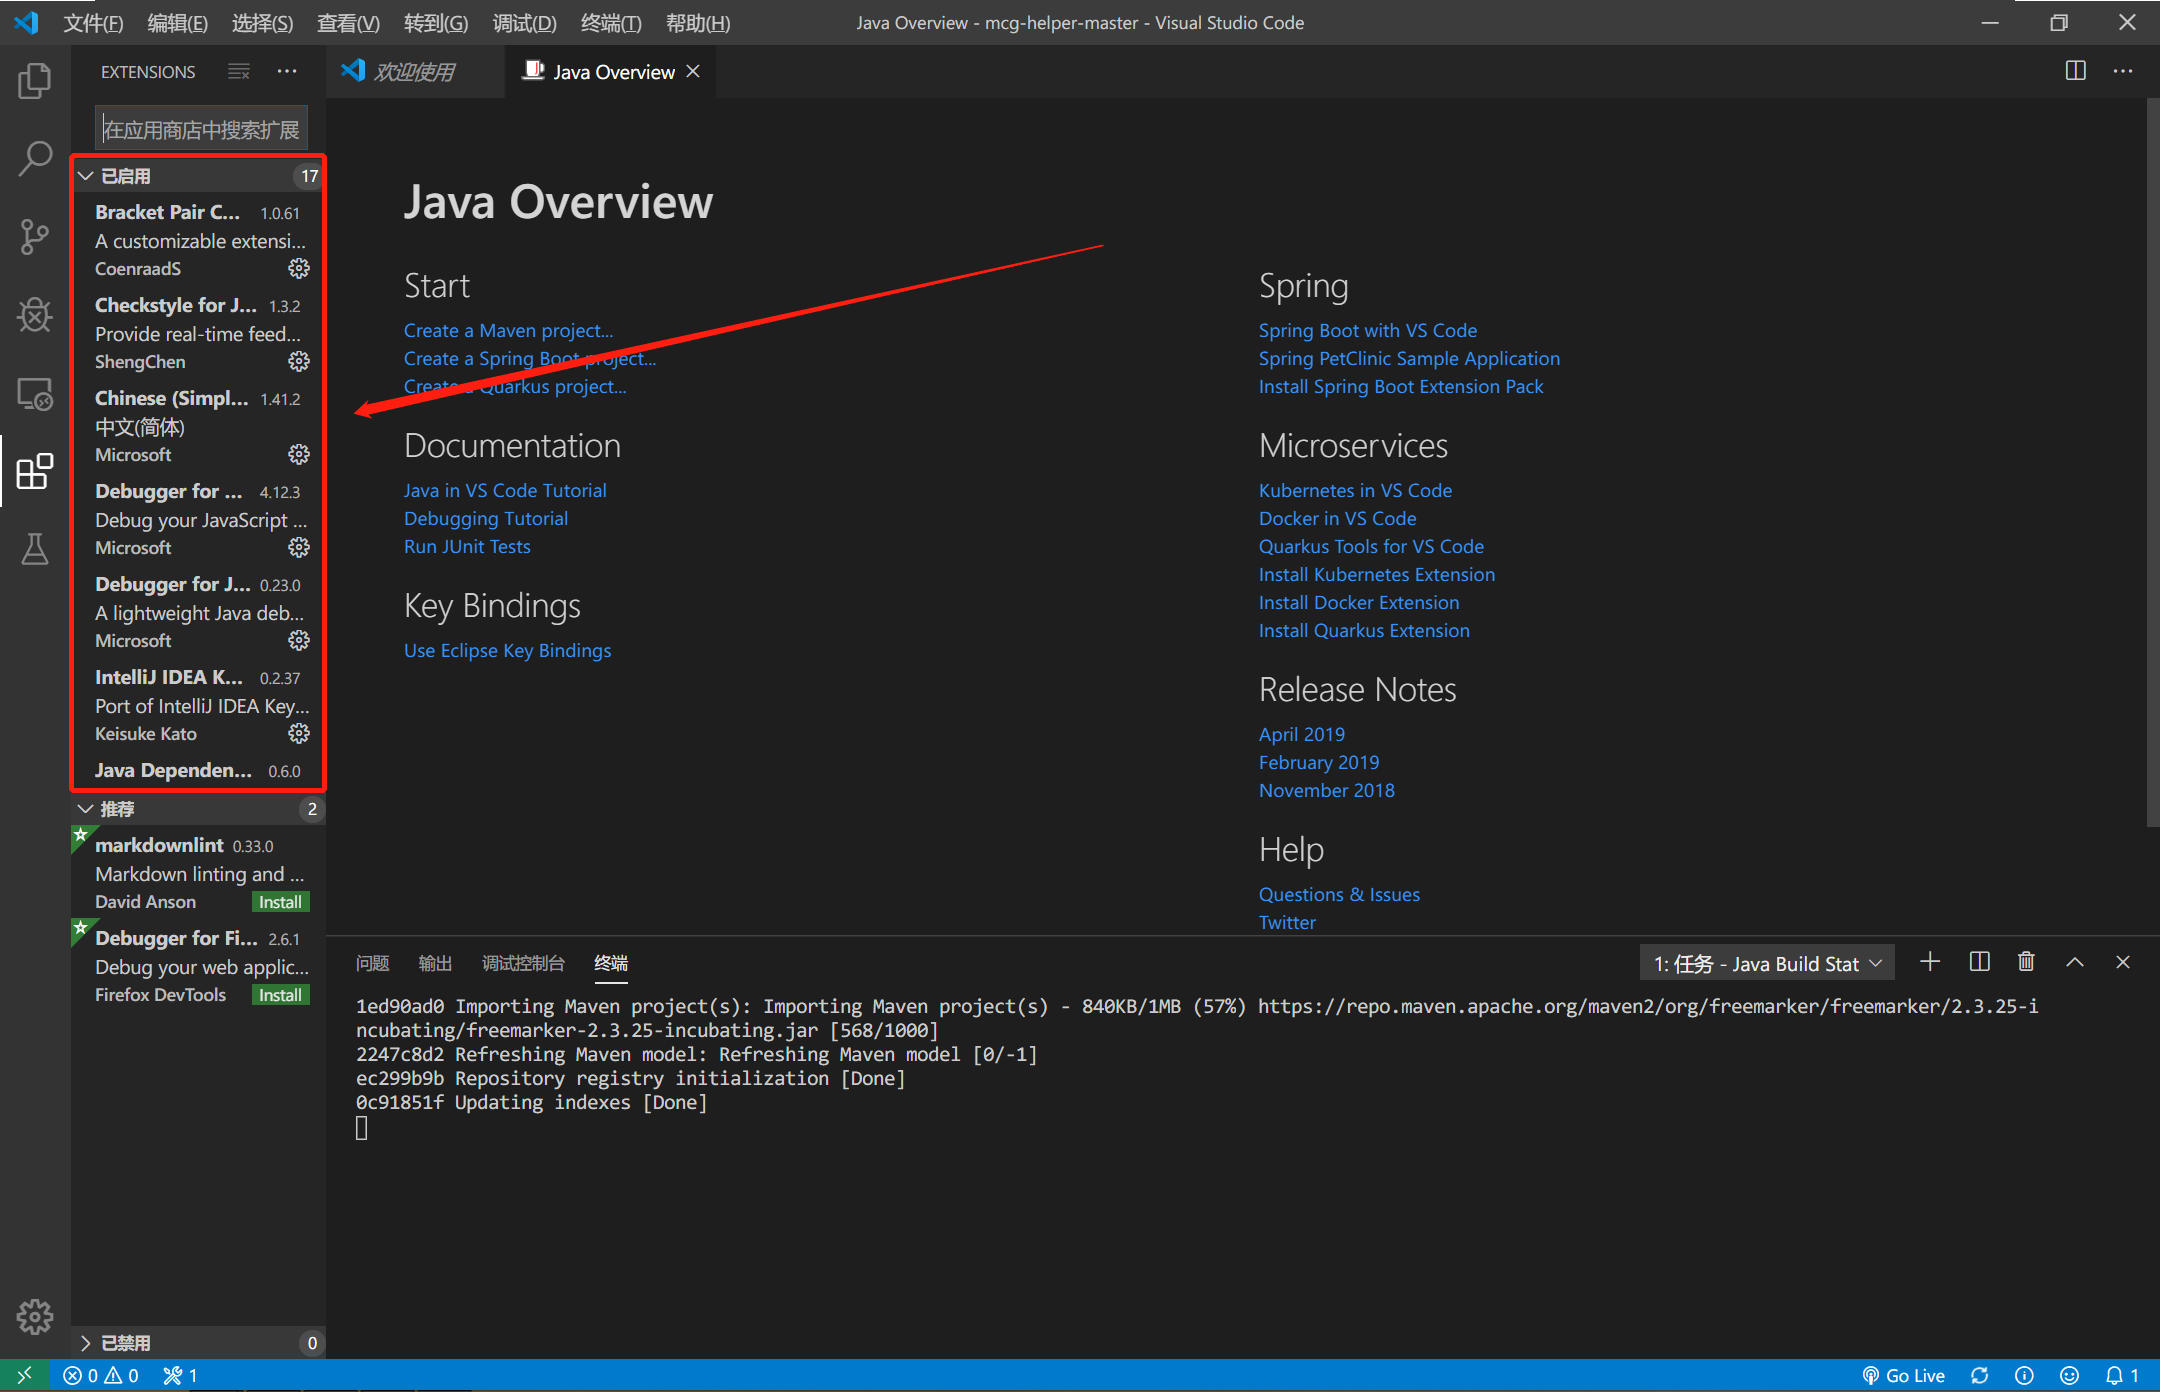Open the gear menu for Bracket Pair Colorizer

coord(299,268)
